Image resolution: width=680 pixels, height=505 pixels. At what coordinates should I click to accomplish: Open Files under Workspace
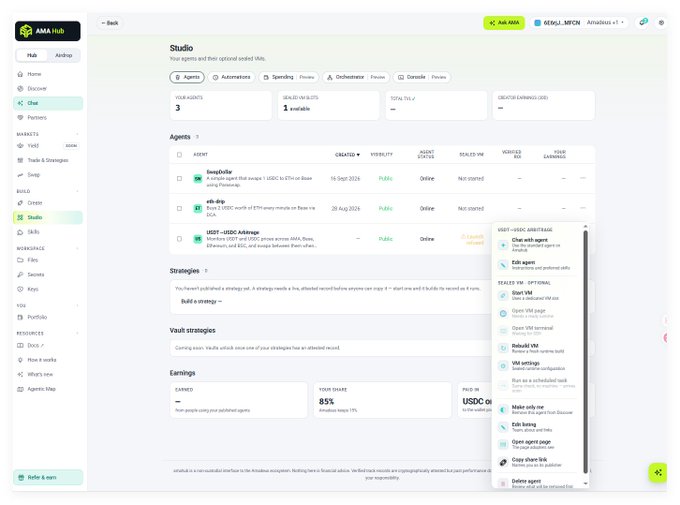[48, 260]
